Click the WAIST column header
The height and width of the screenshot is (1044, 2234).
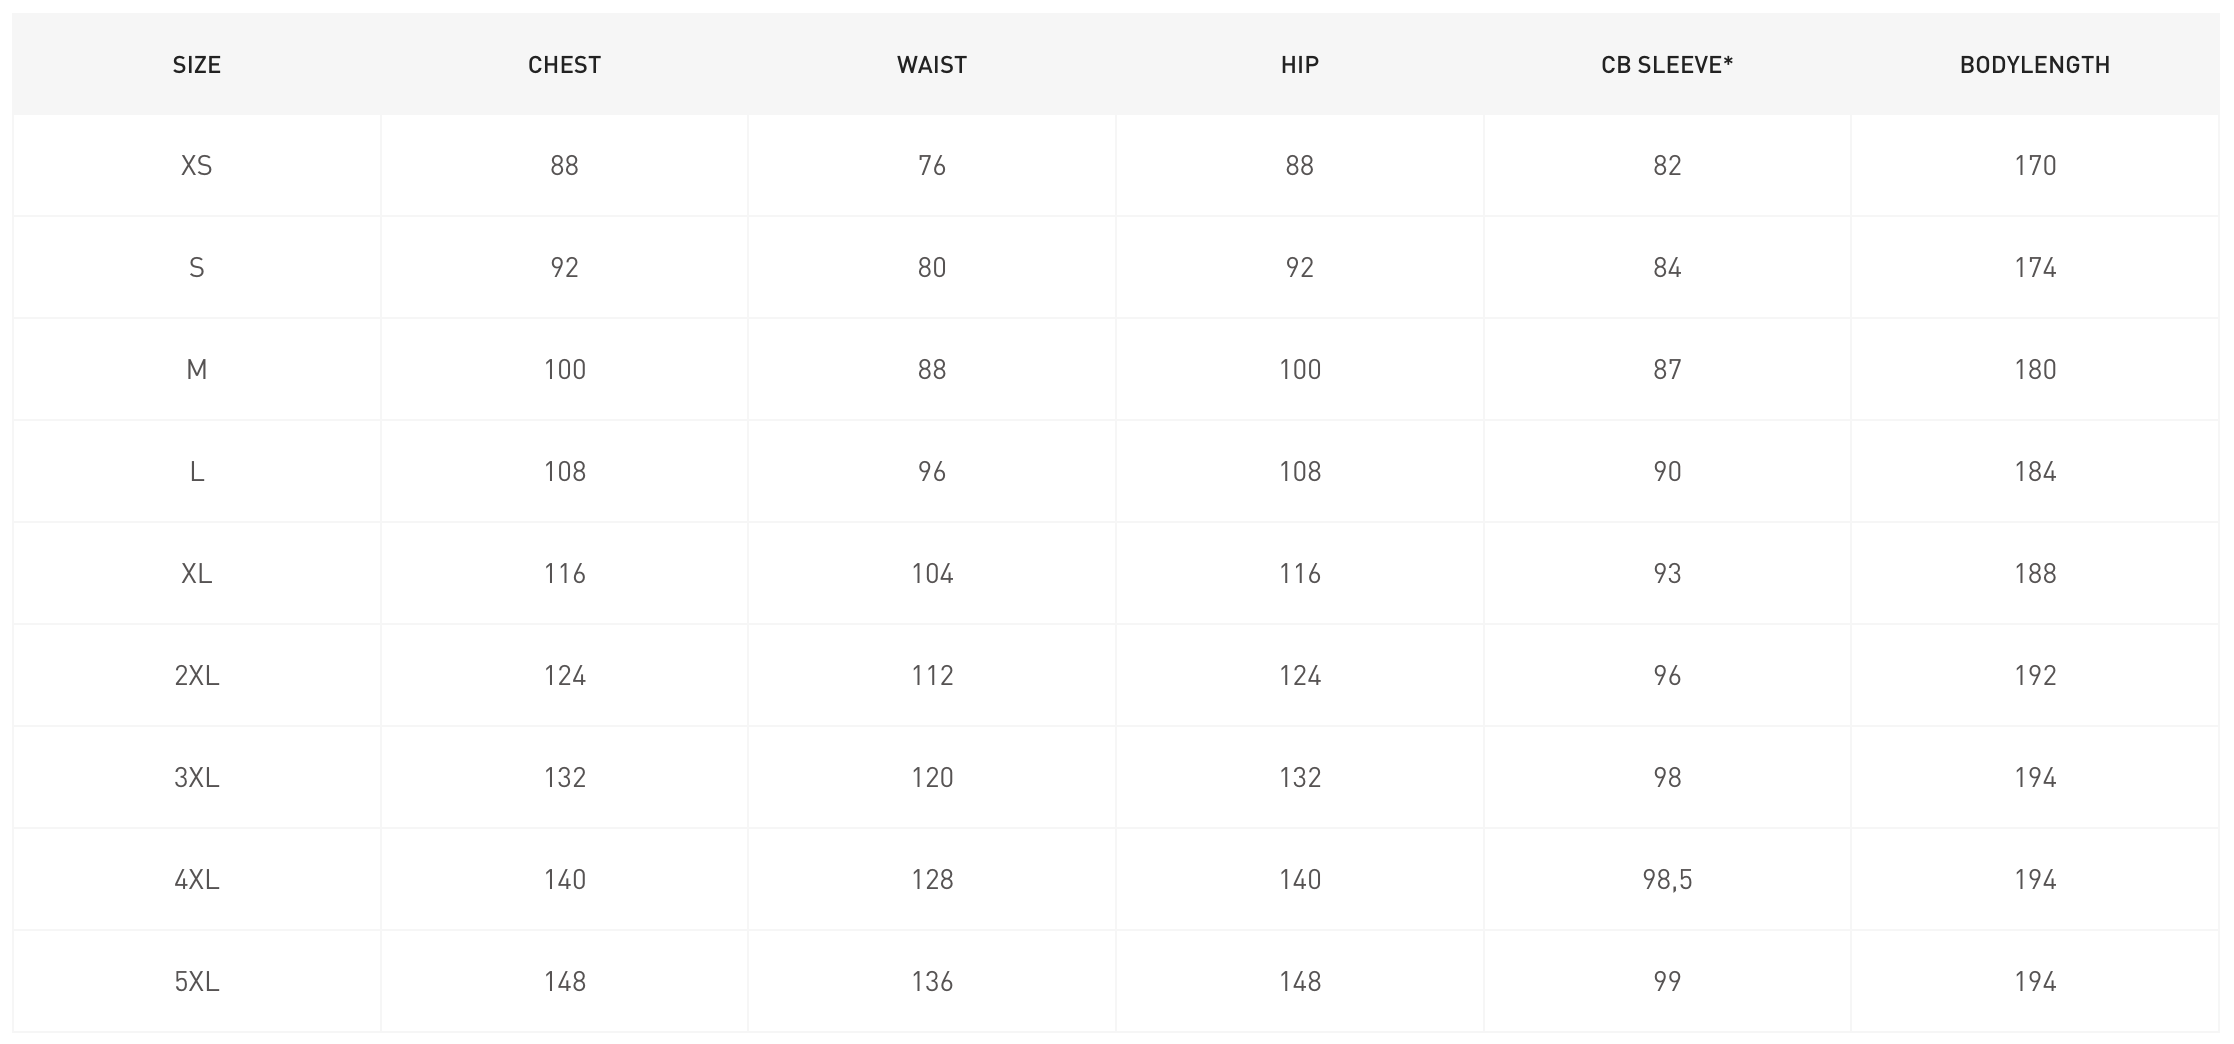tap(932, 65)
